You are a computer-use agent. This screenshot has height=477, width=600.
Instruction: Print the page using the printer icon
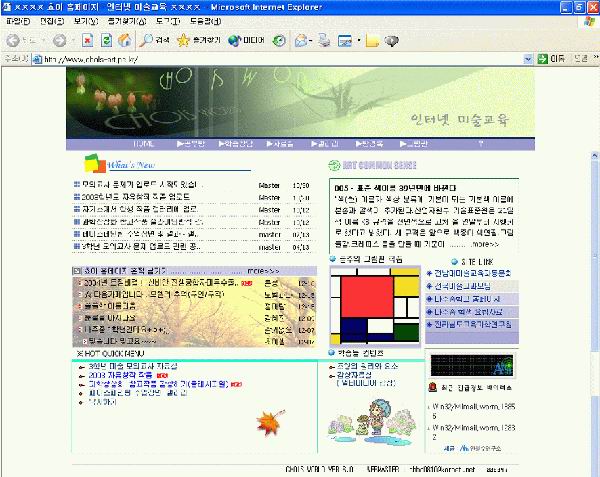click(324, 40)
